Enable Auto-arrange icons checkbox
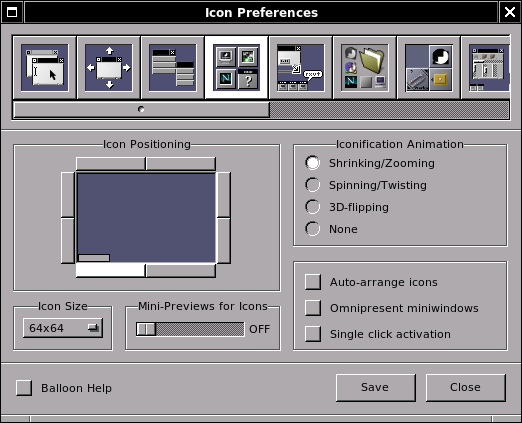This screenshot has width=522, height=423. click(x=313, y=282)
